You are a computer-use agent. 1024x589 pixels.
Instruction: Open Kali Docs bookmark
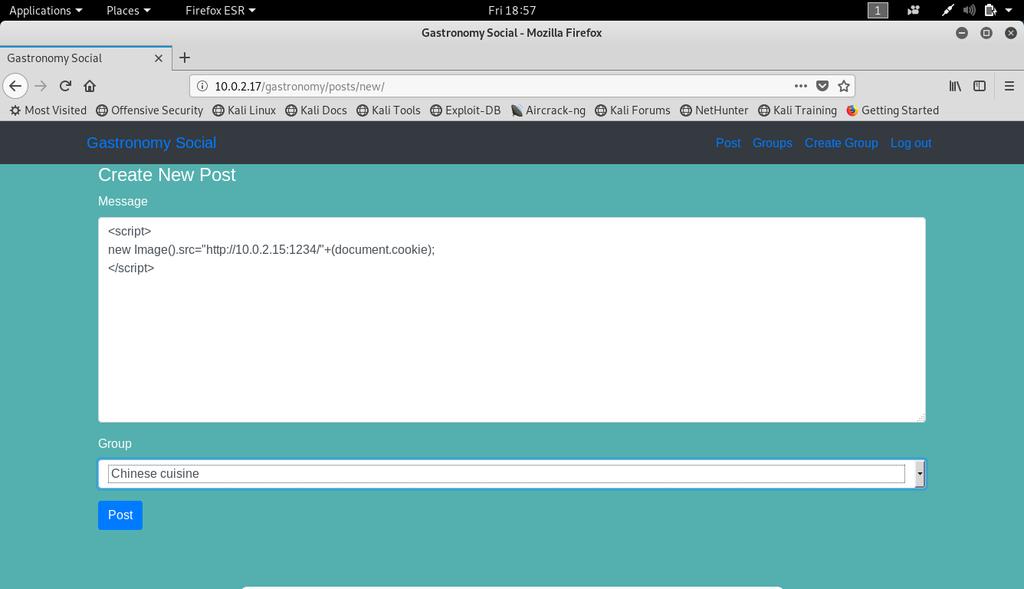coord(316,110)
